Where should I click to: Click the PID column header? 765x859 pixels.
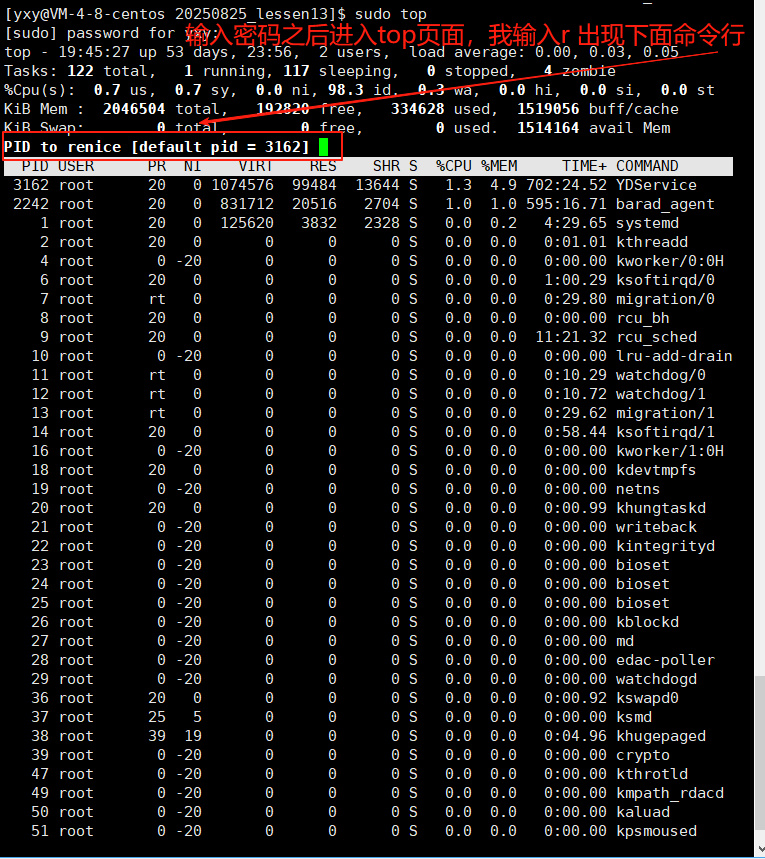click(x=35, y=166)
